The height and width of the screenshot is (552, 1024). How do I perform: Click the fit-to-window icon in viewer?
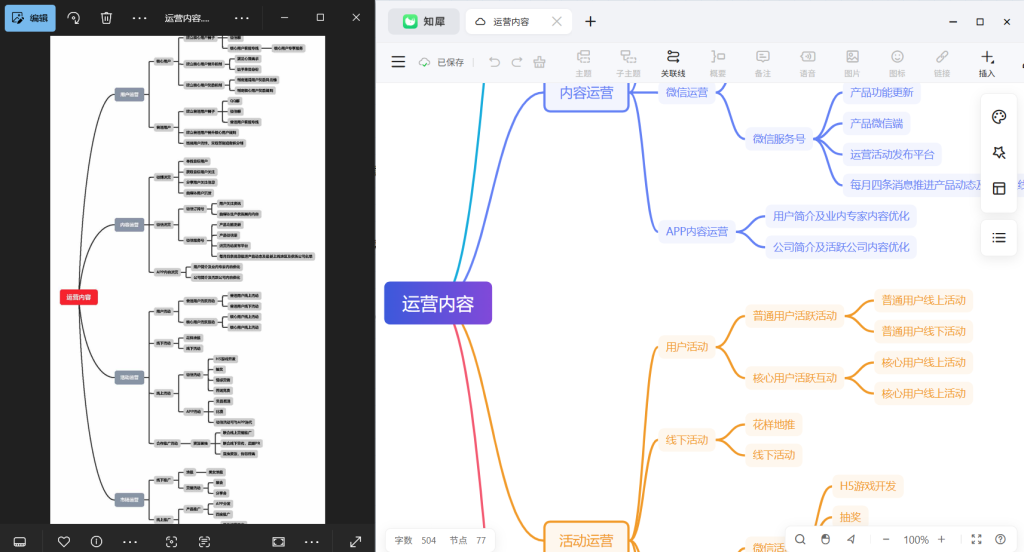[278, 542]
